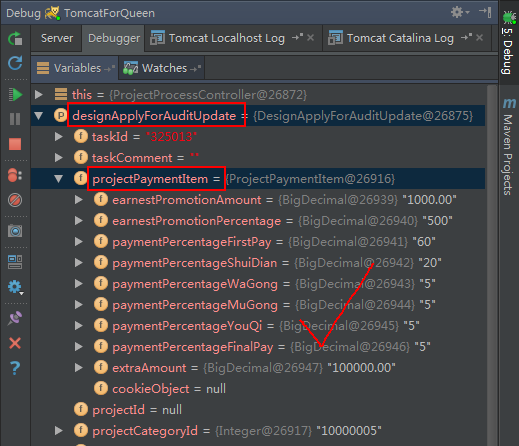Select the cookieObject = null row

169,389
